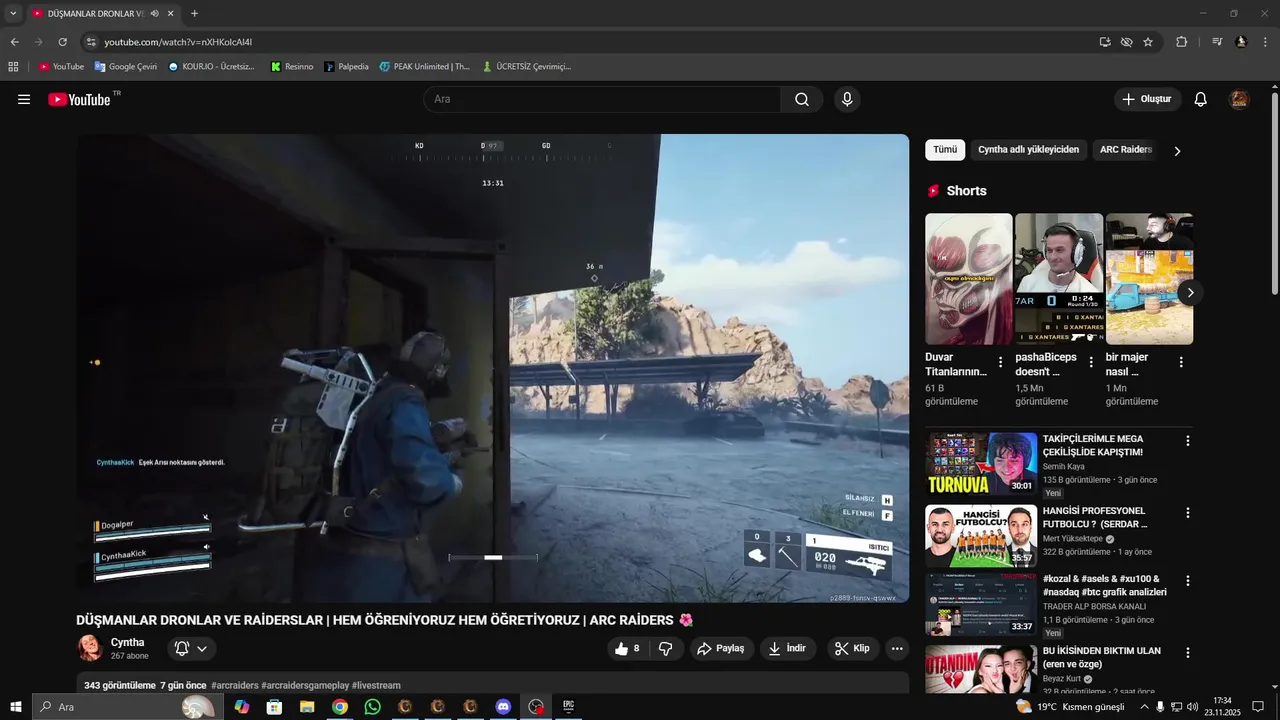Open the YouTube hamburger guide menu

pyautogui.click(x=24, y=99)
